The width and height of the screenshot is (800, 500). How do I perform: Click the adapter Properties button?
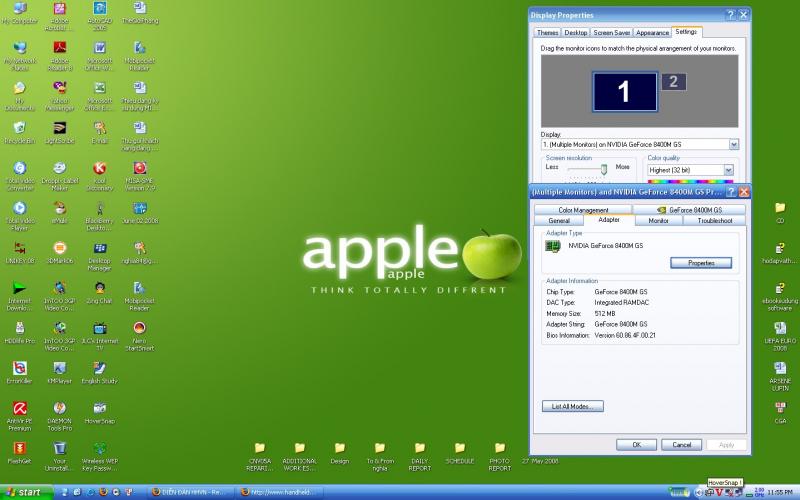(700, 262)
